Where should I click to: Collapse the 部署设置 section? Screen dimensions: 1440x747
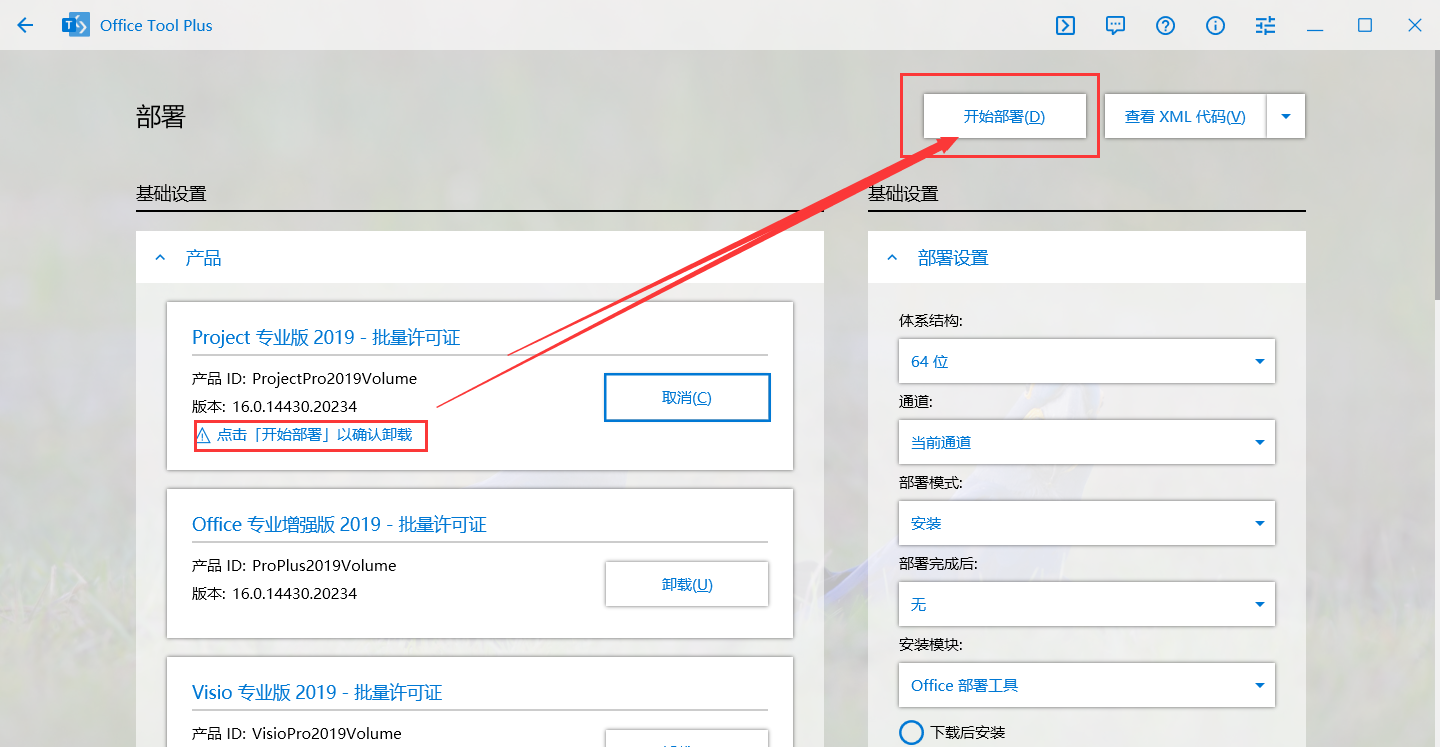pos(892,258)
